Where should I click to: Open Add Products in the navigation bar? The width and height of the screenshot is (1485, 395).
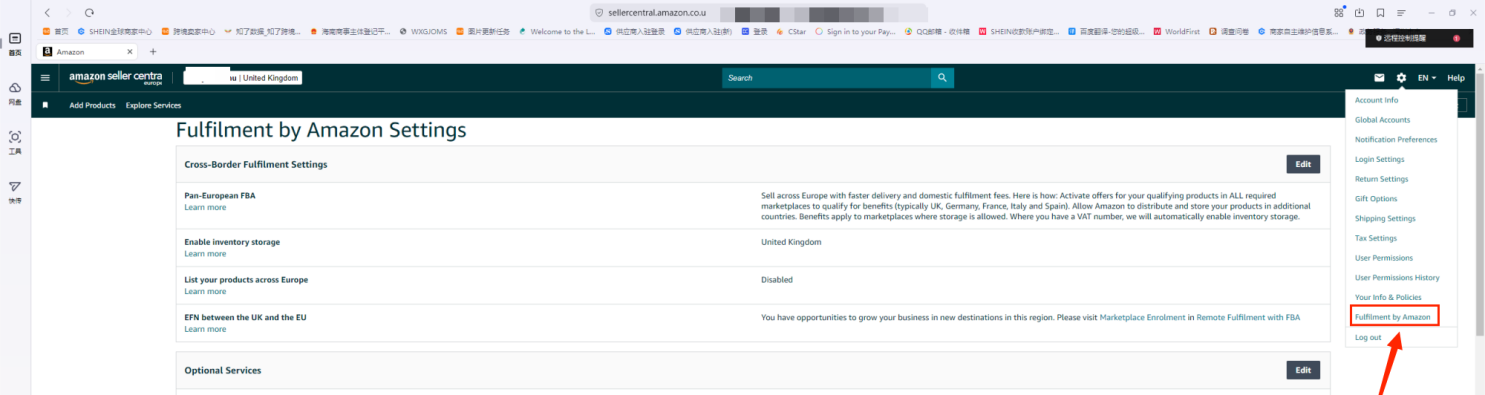click(92, 105)
